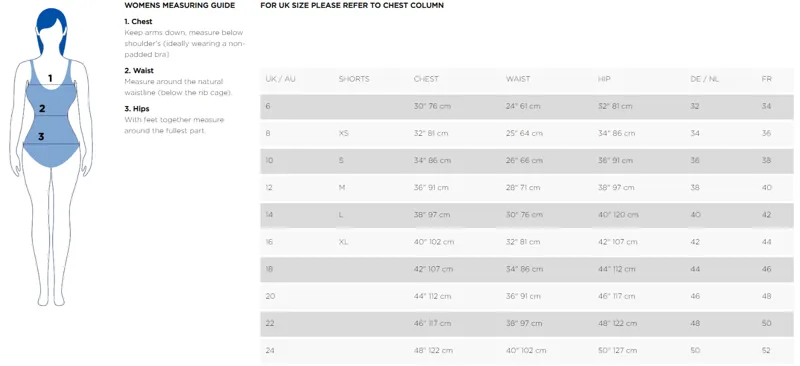This screenshot has width=800, height=366.
Task: Click the waist marker 2 on the figure
Action: (x=42, y=108)
